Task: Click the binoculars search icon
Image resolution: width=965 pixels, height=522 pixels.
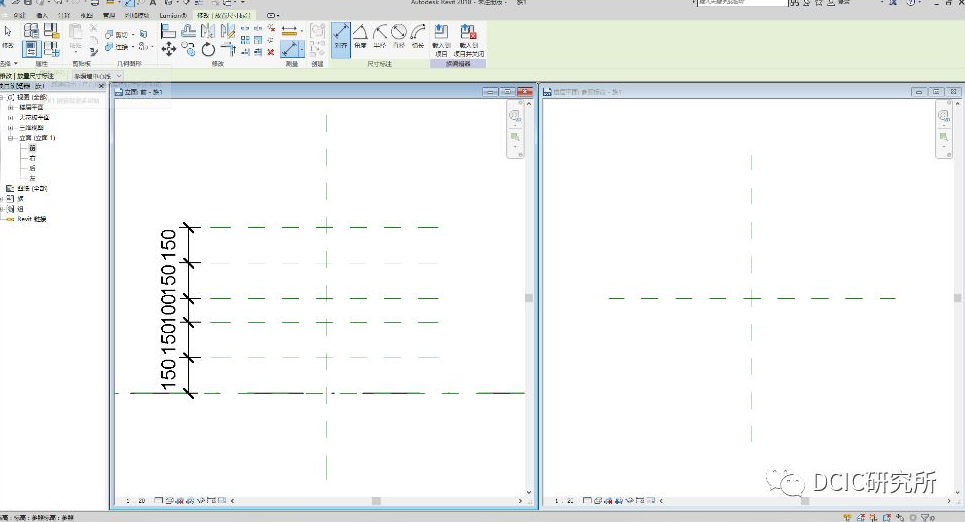Action: (x=795, y=3)
